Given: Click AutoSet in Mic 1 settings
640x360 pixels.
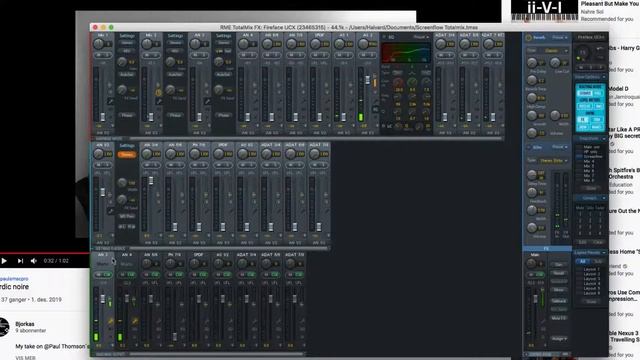Looking at the screenshot, I should (127, 75).
